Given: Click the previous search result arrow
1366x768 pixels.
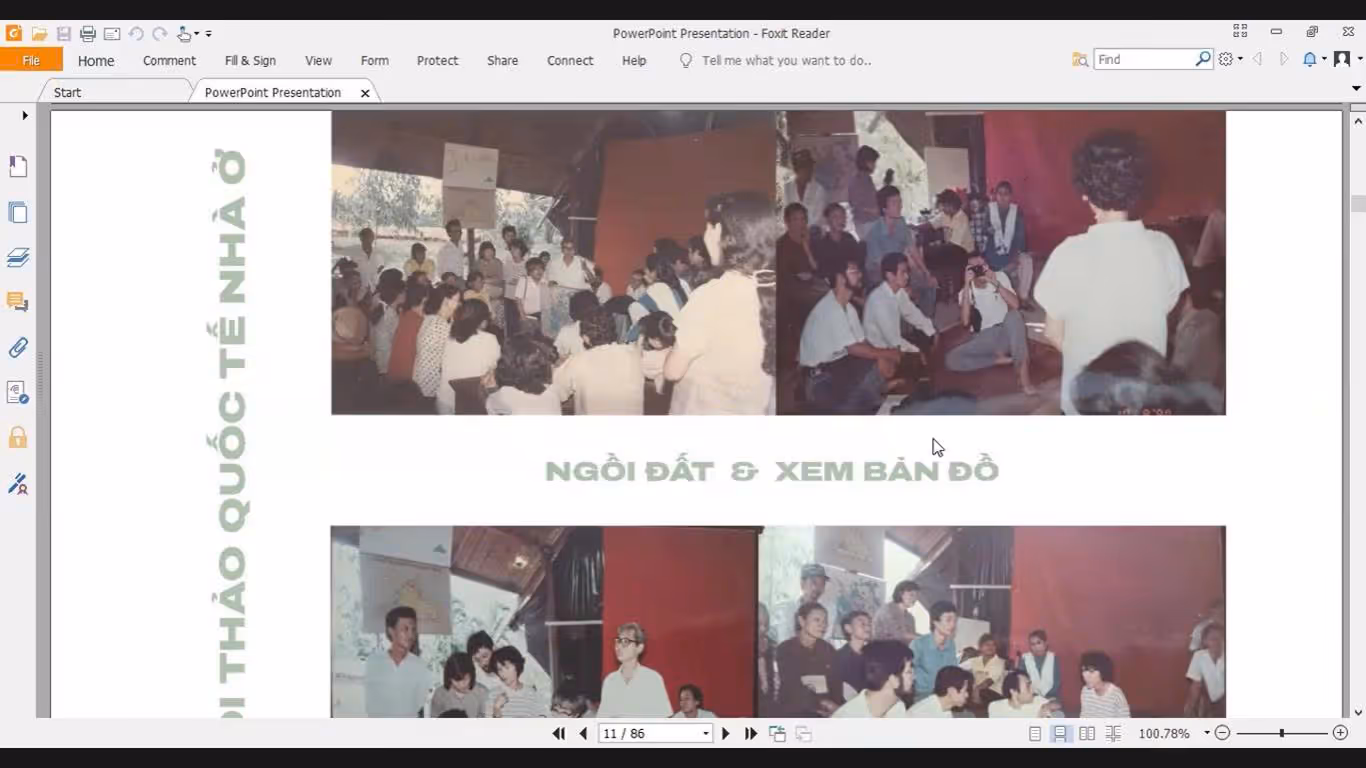Looking at the screenshot, I should [x=1258, y=60].
